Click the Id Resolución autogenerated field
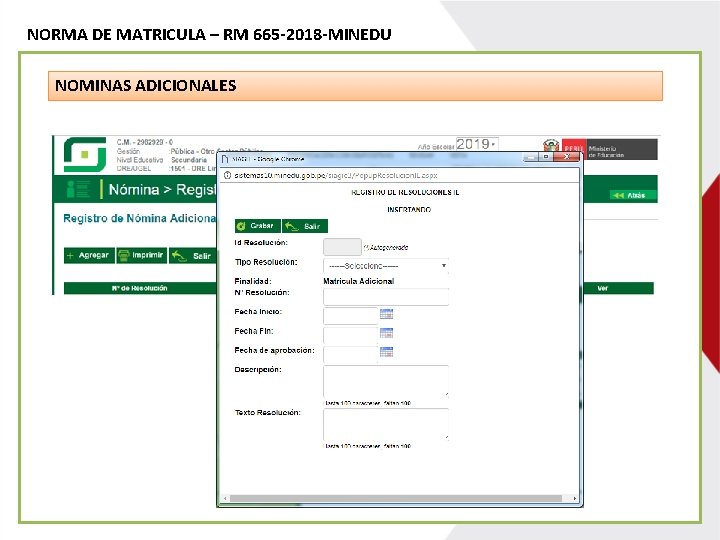 (342, 247)
